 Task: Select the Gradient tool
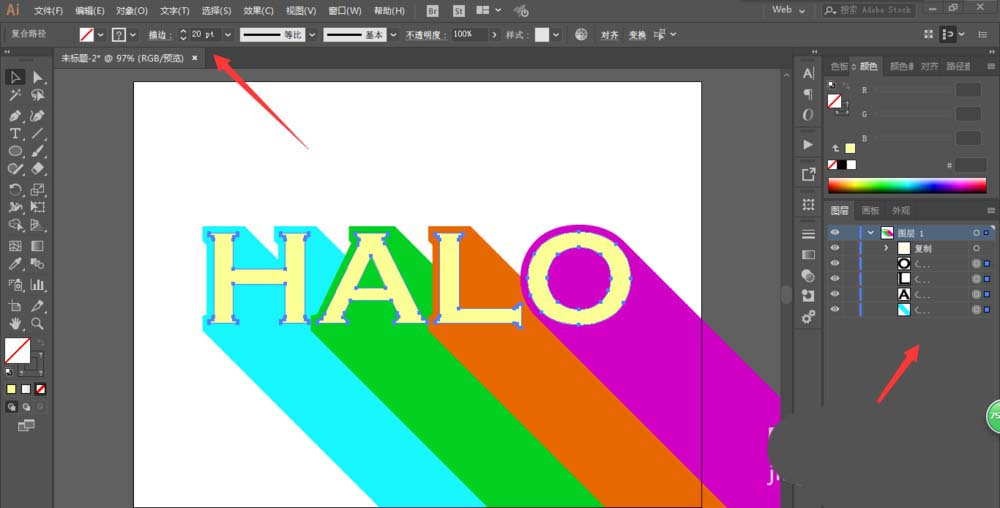[38, 245]
